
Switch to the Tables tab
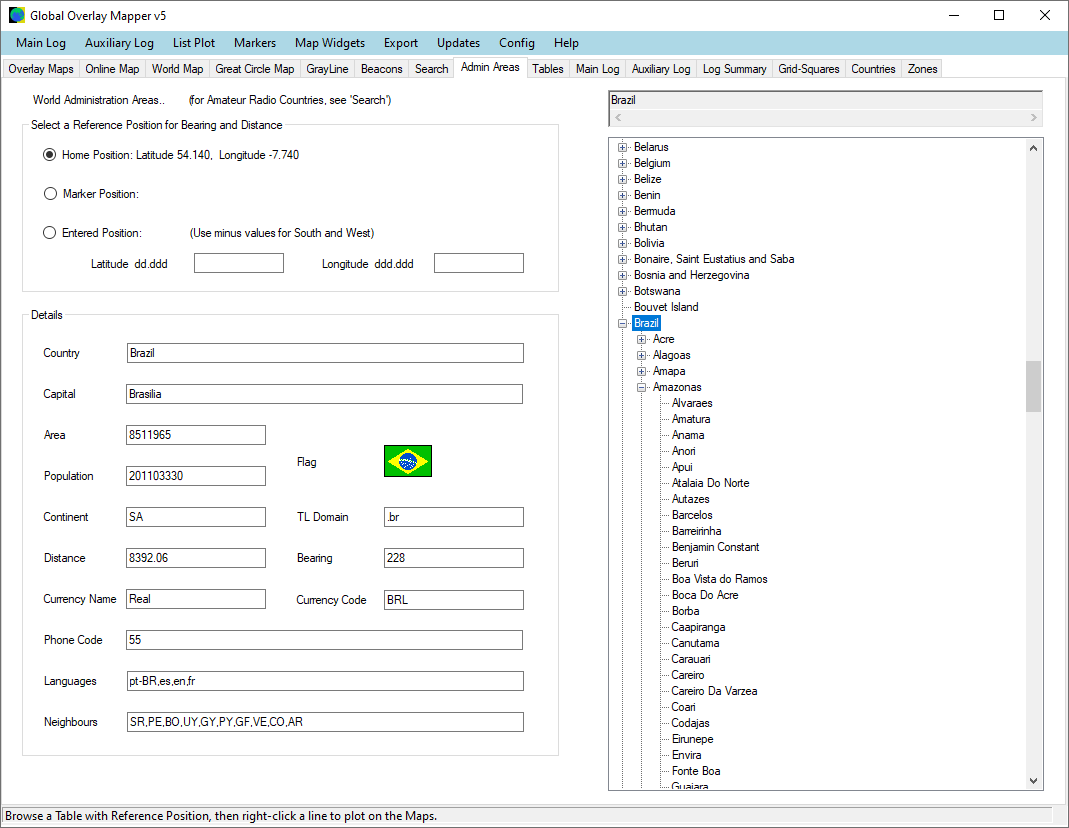click(548, 69)
